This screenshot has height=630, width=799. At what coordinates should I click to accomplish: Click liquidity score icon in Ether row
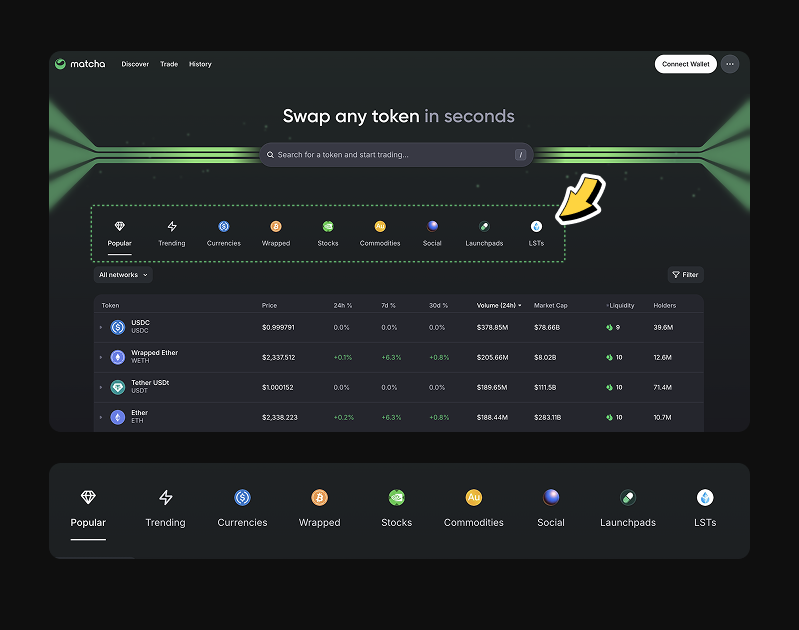[609, 417]
